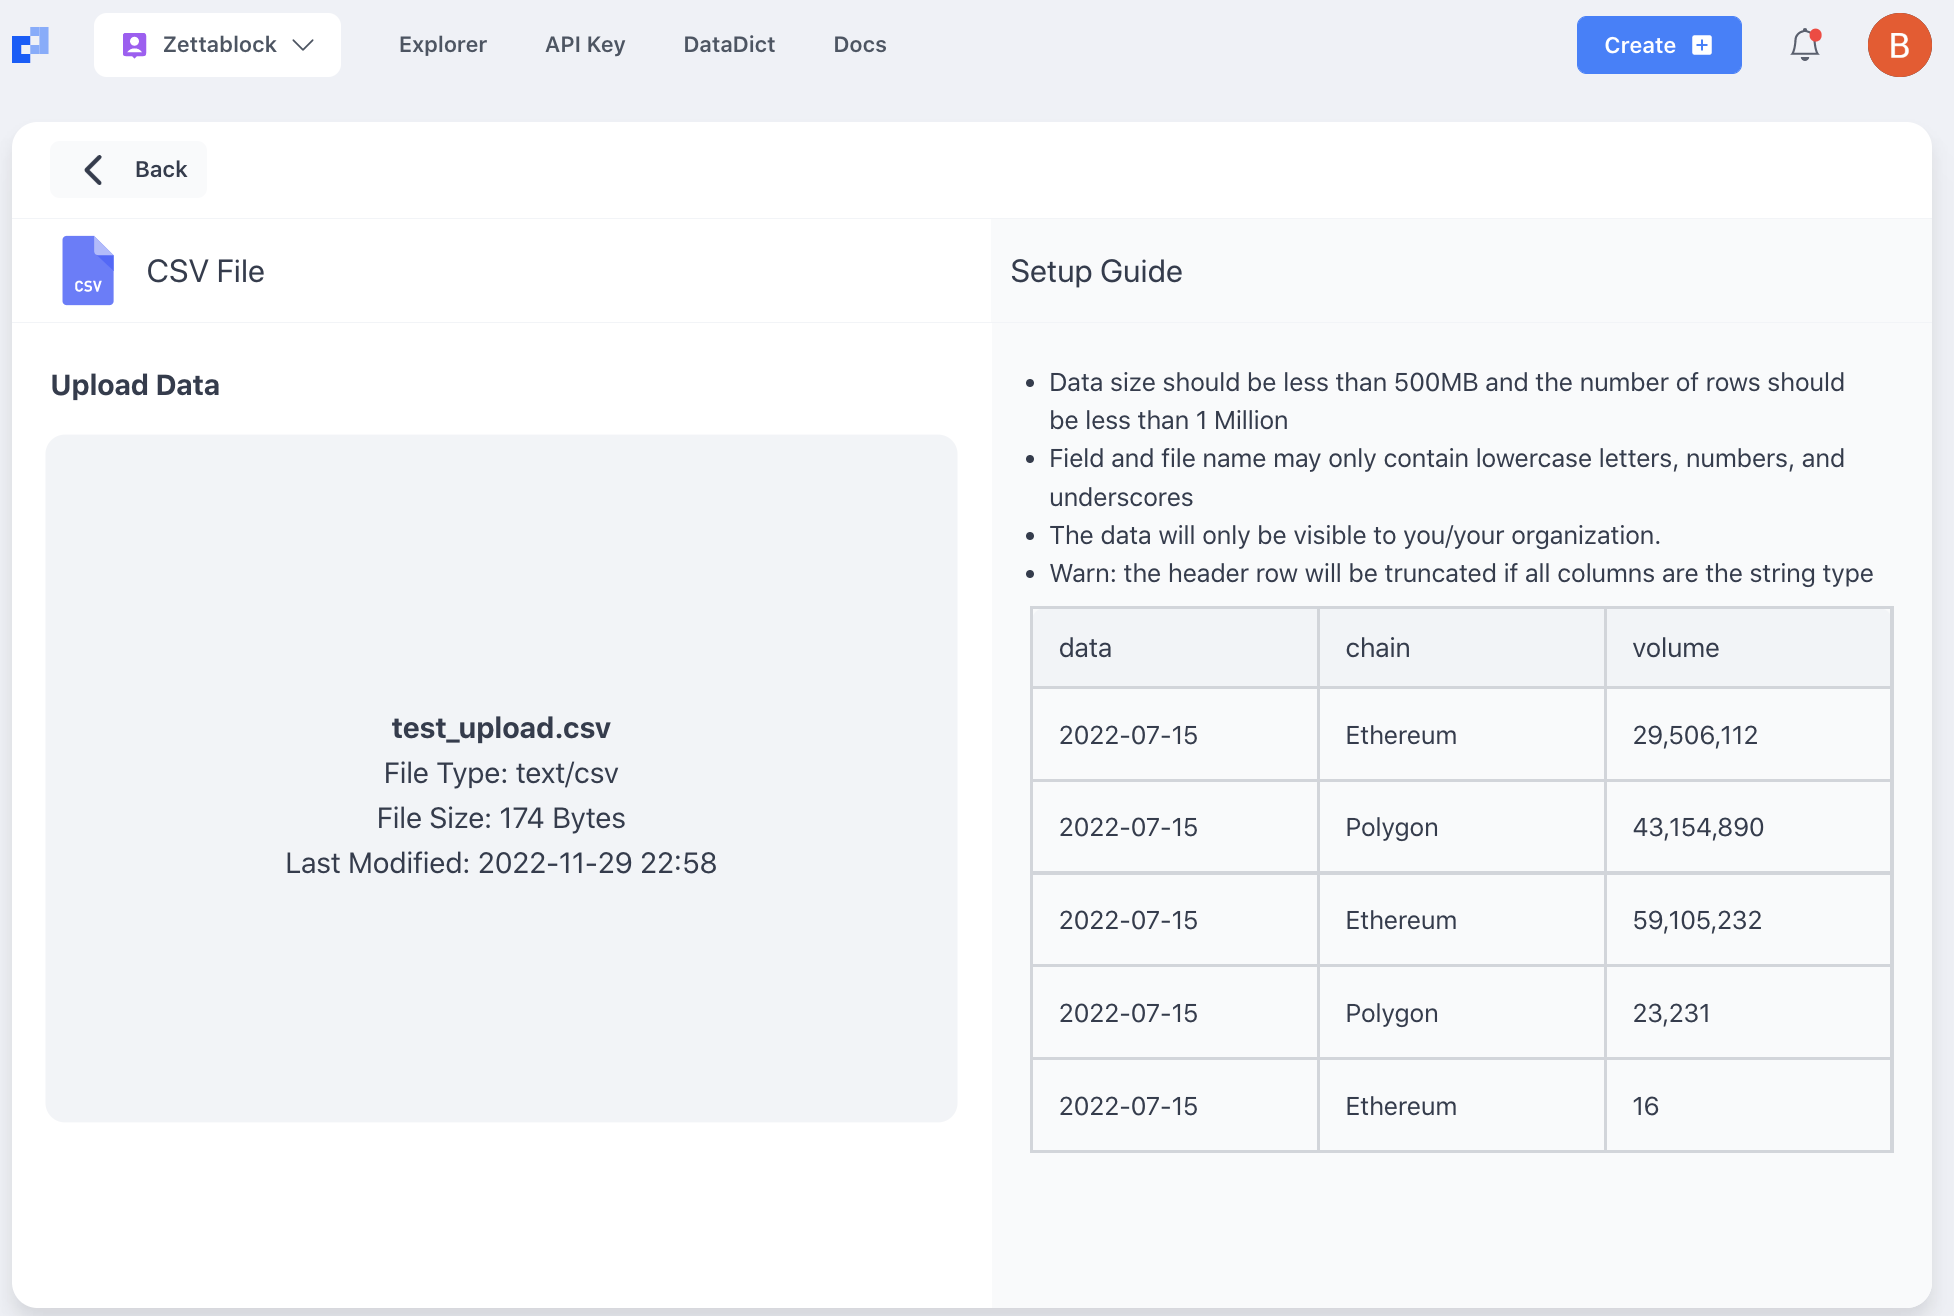Go to the API Key page
The height and width of the screenshot is (1316, 1954).
click(584, 45)
